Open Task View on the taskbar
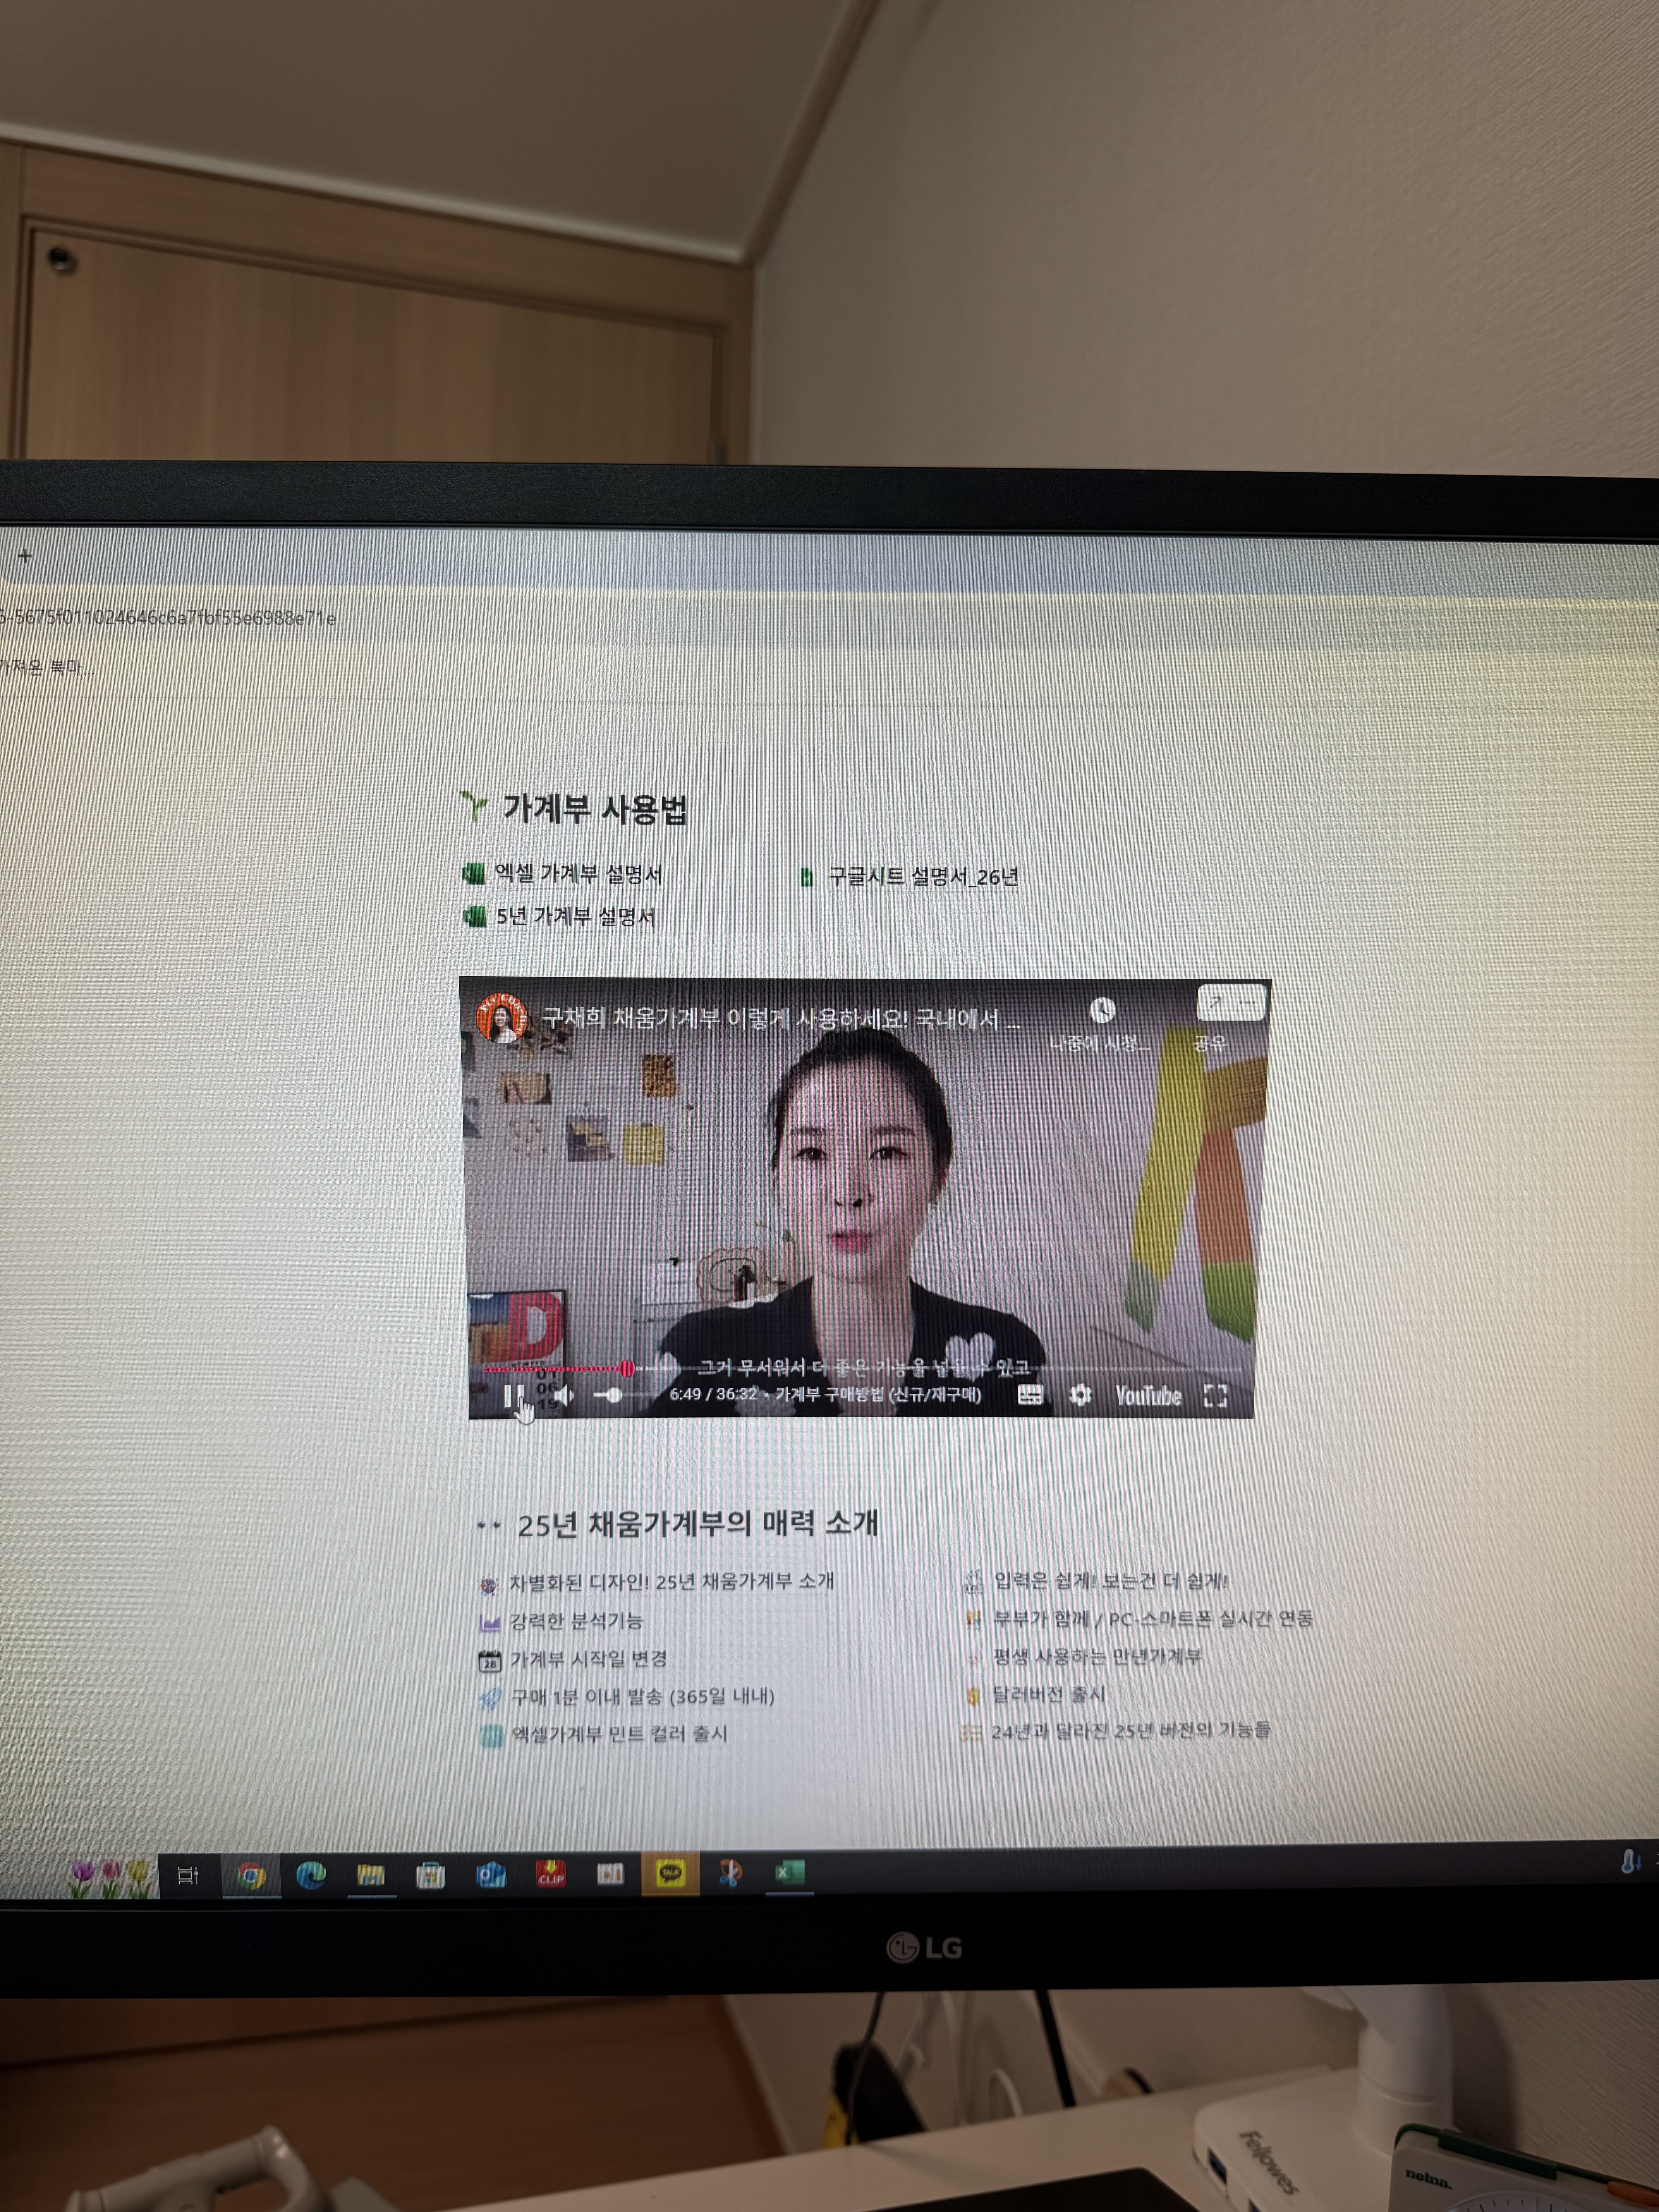 pos(187,1875)
